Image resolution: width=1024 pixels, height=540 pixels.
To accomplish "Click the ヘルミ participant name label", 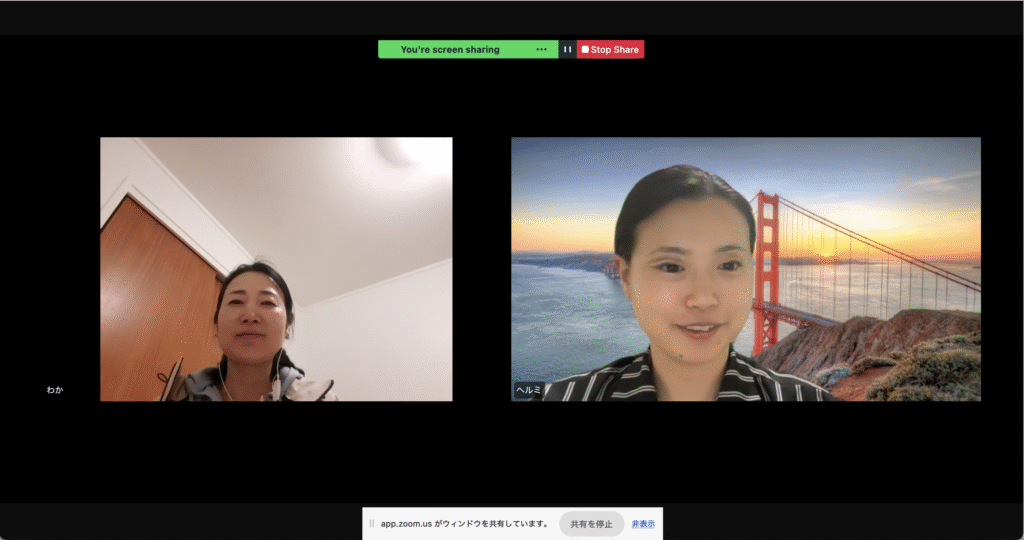I will pyautogui.click(x=527, y=390).
